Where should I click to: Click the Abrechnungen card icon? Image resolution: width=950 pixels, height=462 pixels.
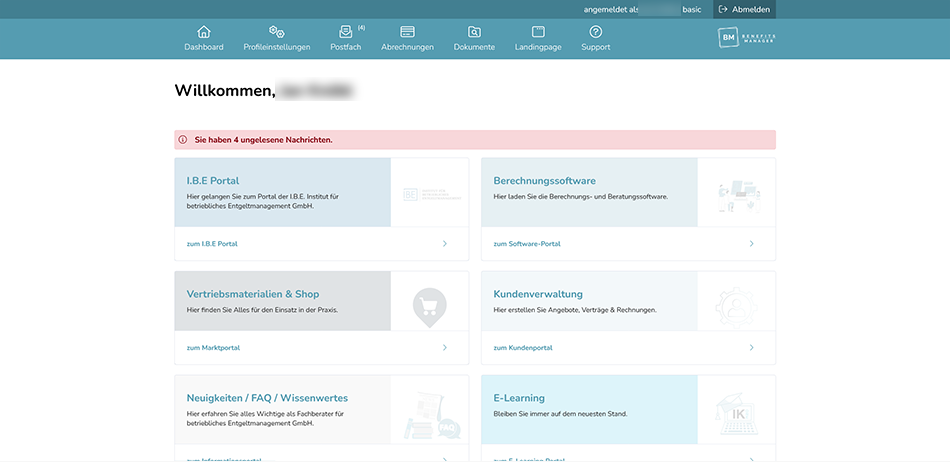(407, 32)
